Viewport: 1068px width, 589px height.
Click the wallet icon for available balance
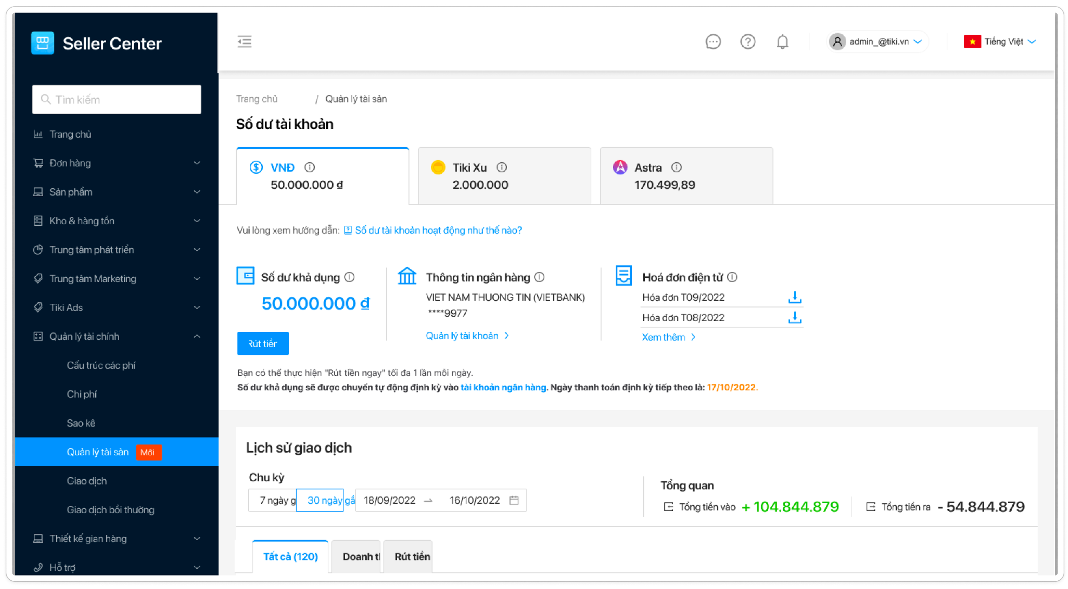[245, 276]
